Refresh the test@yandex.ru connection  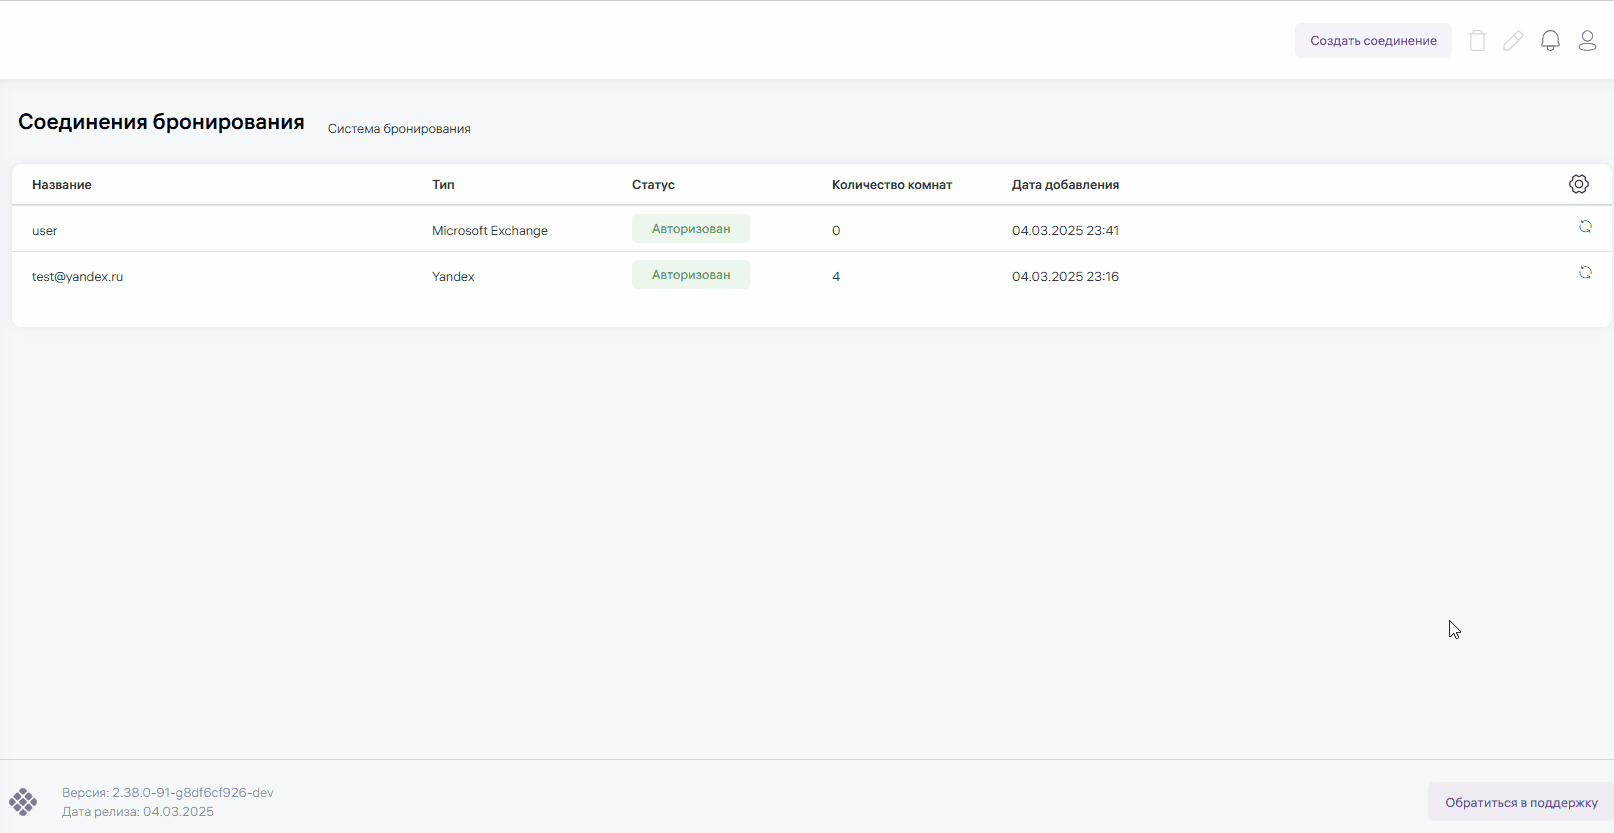tap(1585, 273)
